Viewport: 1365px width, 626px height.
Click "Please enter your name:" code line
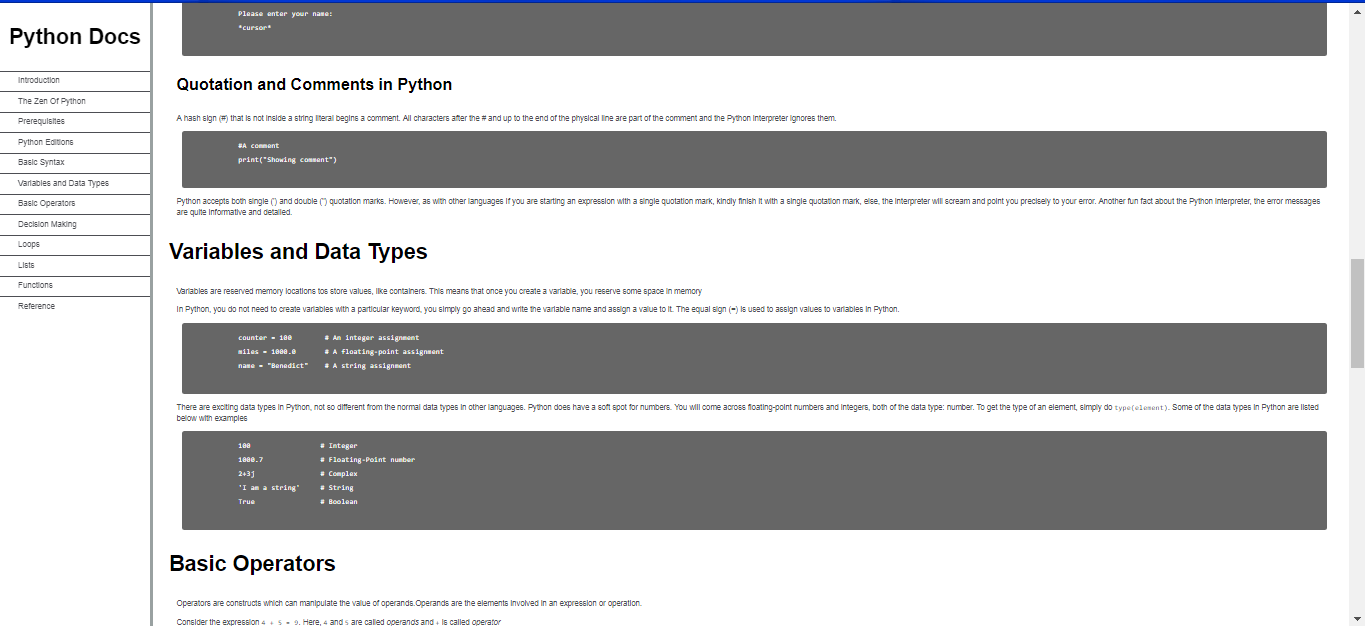[285, 14]
